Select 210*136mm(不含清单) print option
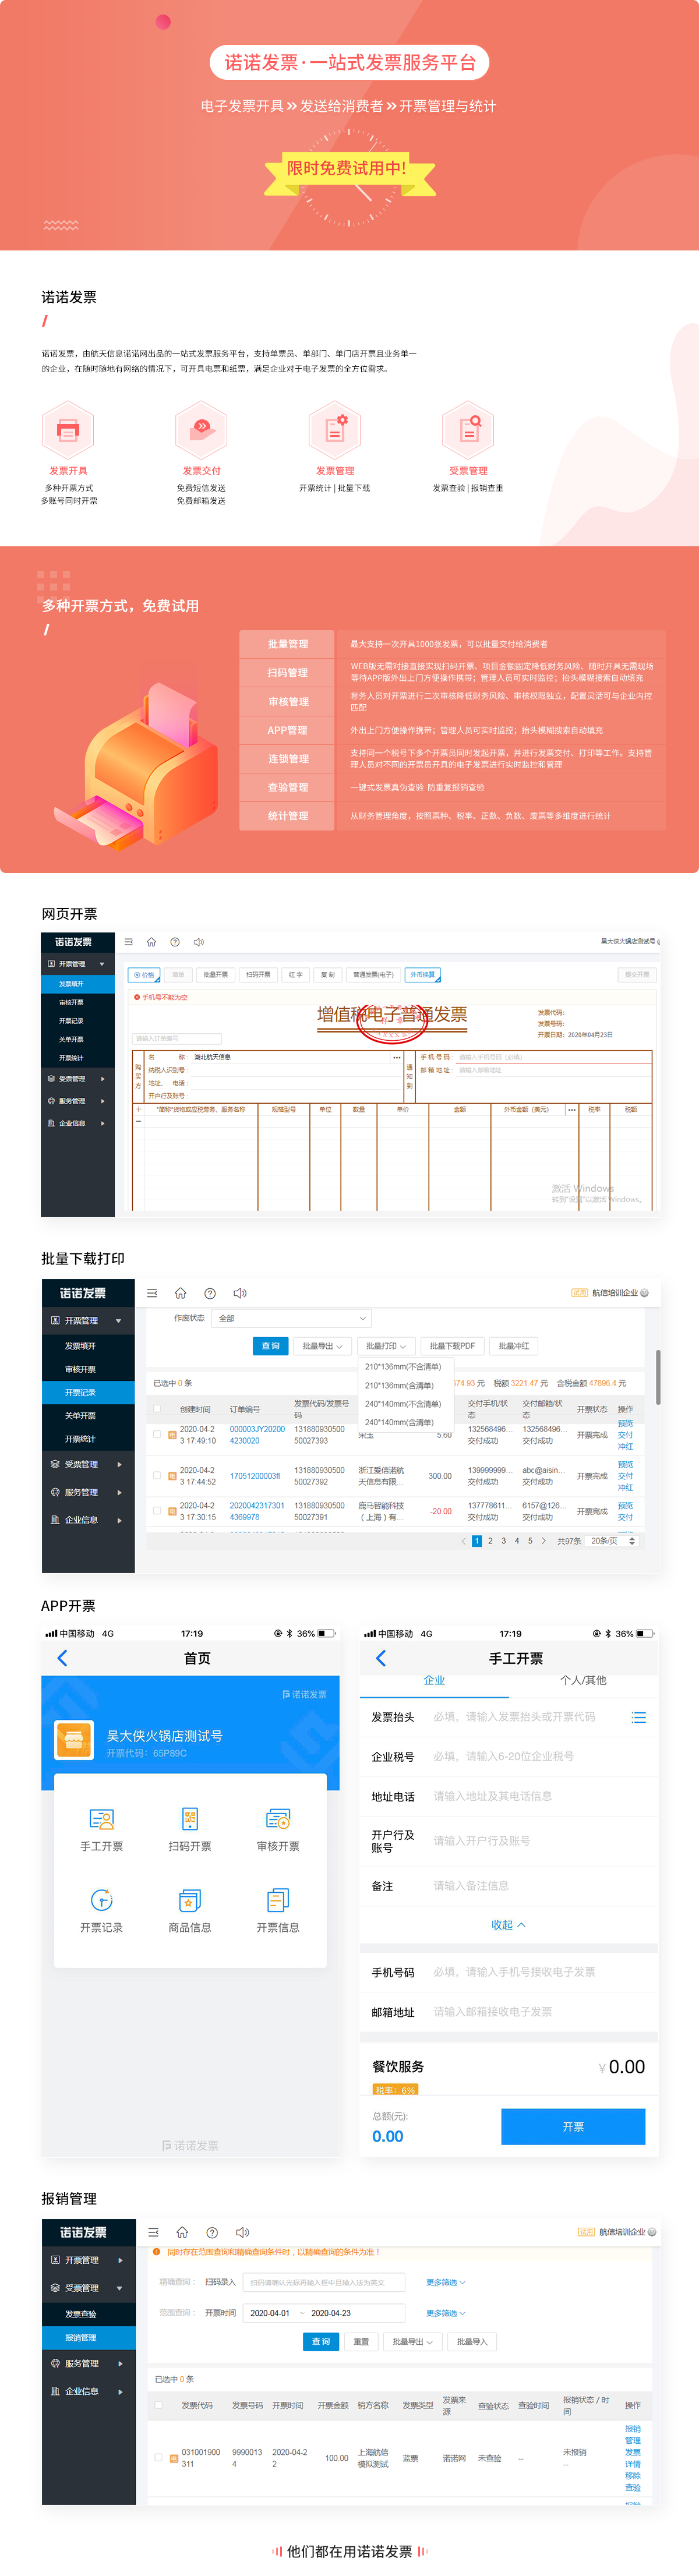699x2576 pixels. click(x=403, y=1367)
